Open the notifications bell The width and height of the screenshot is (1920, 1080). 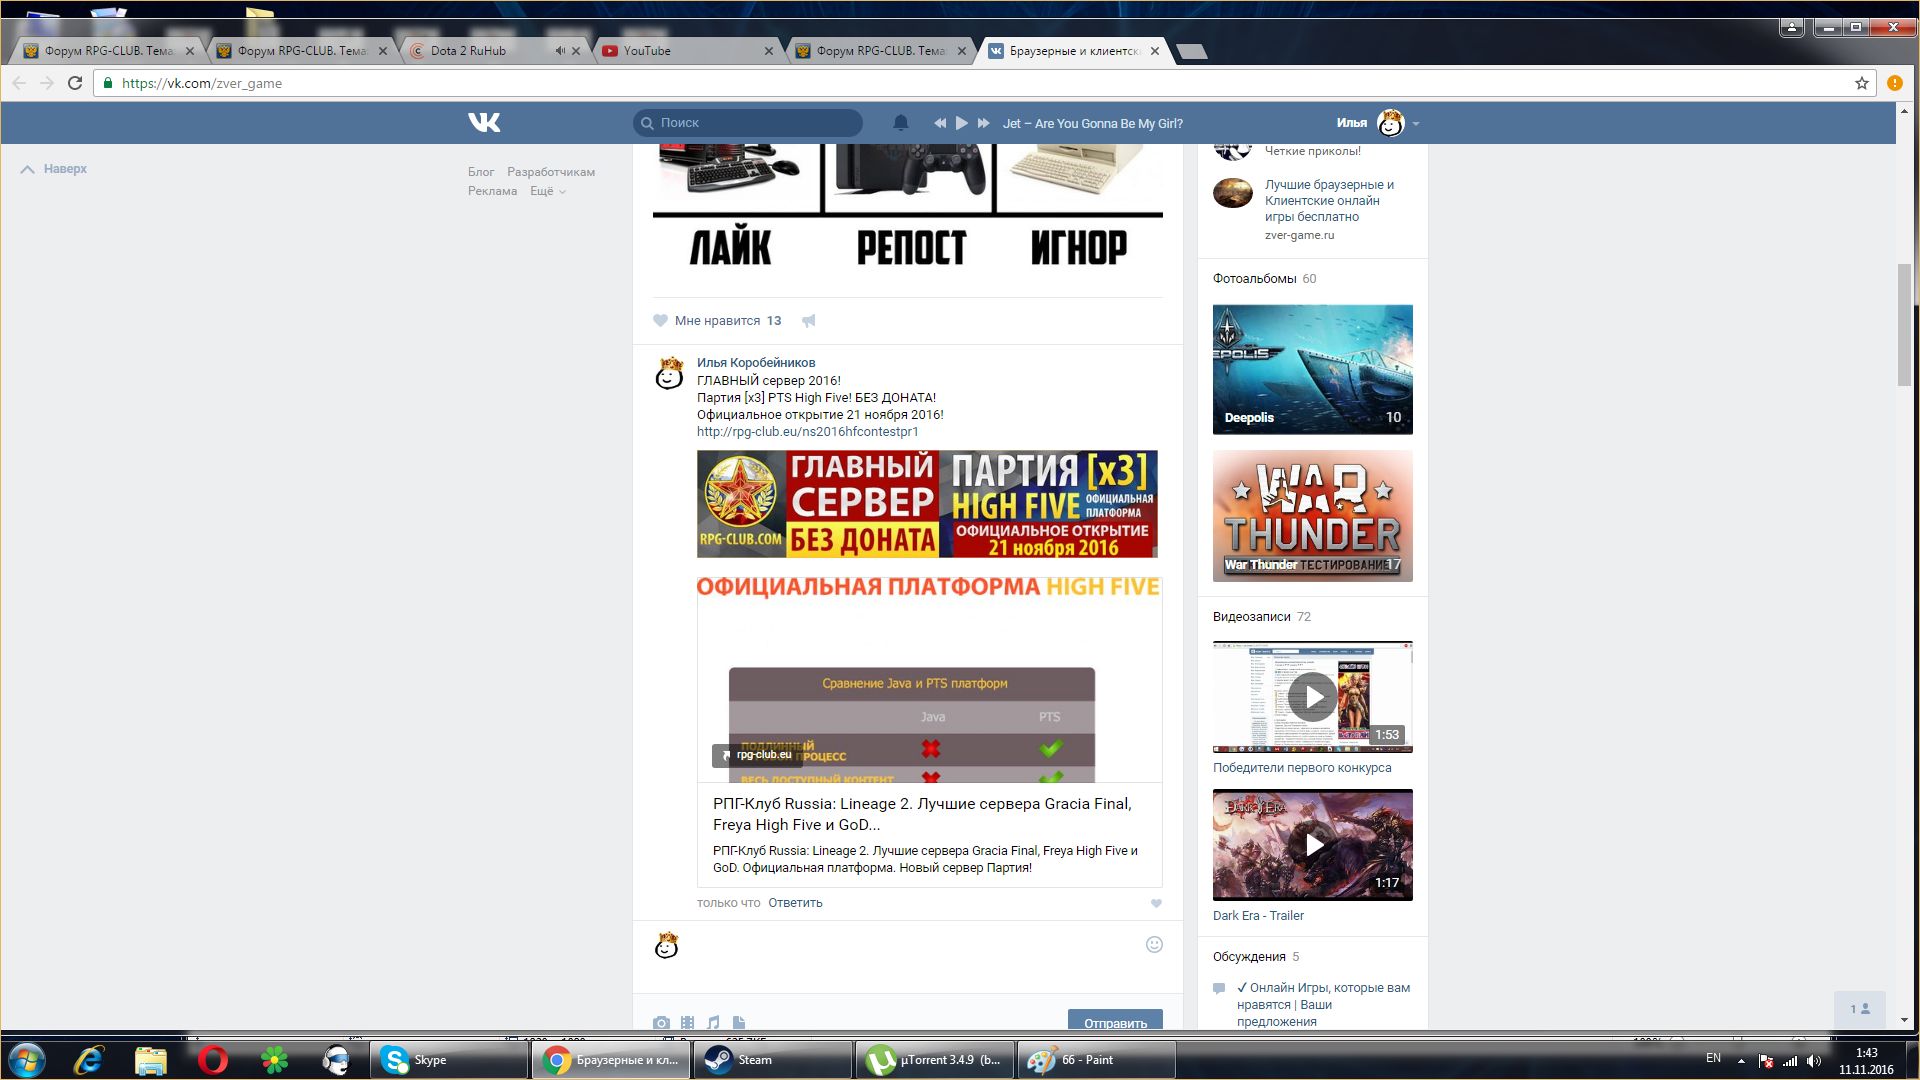(x=900, y=123)
